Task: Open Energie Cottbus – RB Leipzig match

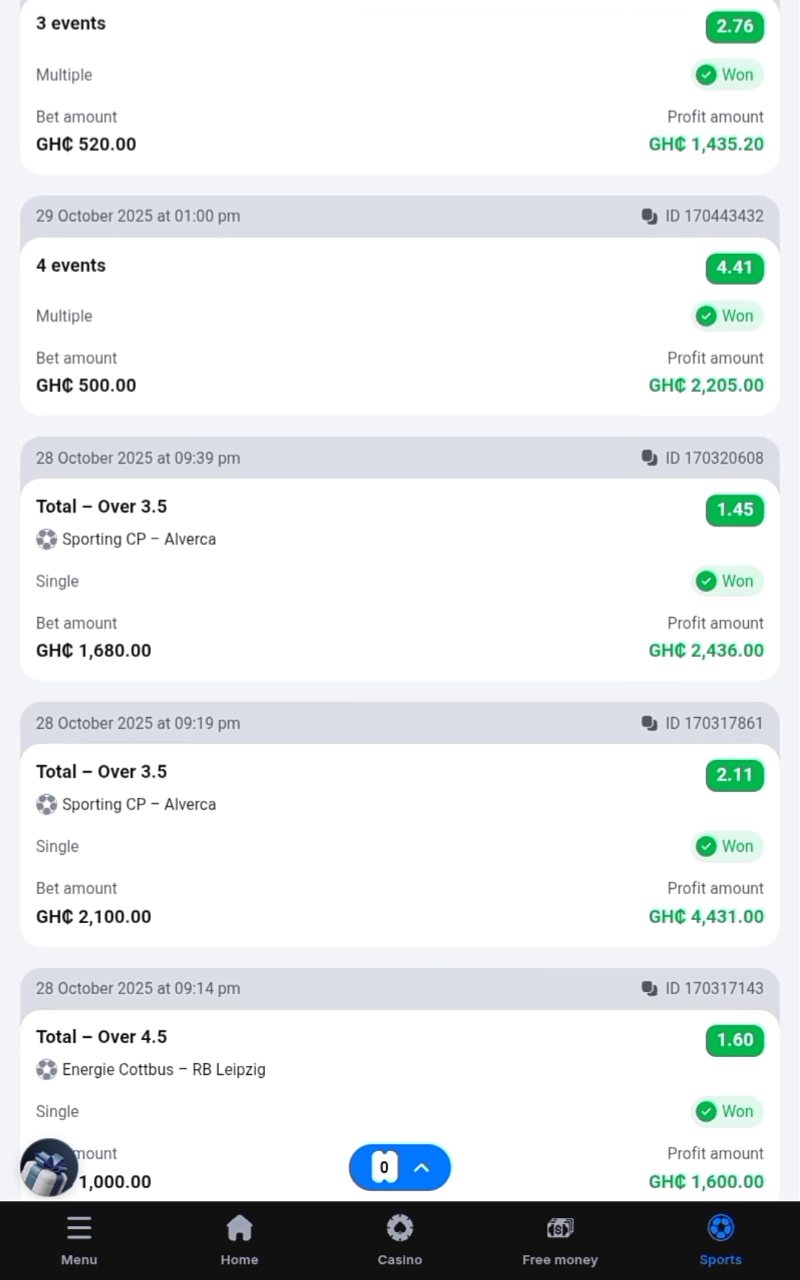Action: (164, 1070)
